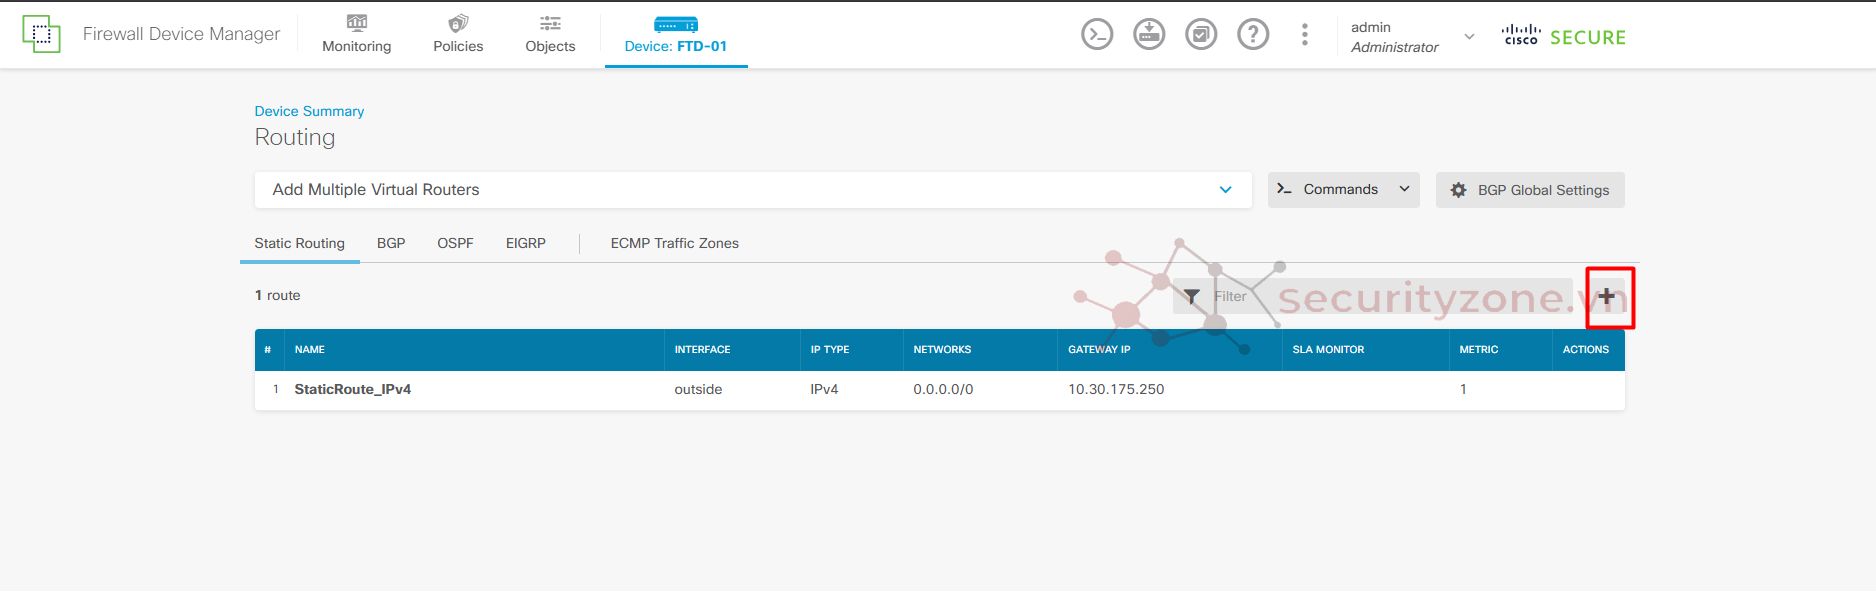
Task: Click the filter funnel icon
Action: click(x=1192, y=296)
